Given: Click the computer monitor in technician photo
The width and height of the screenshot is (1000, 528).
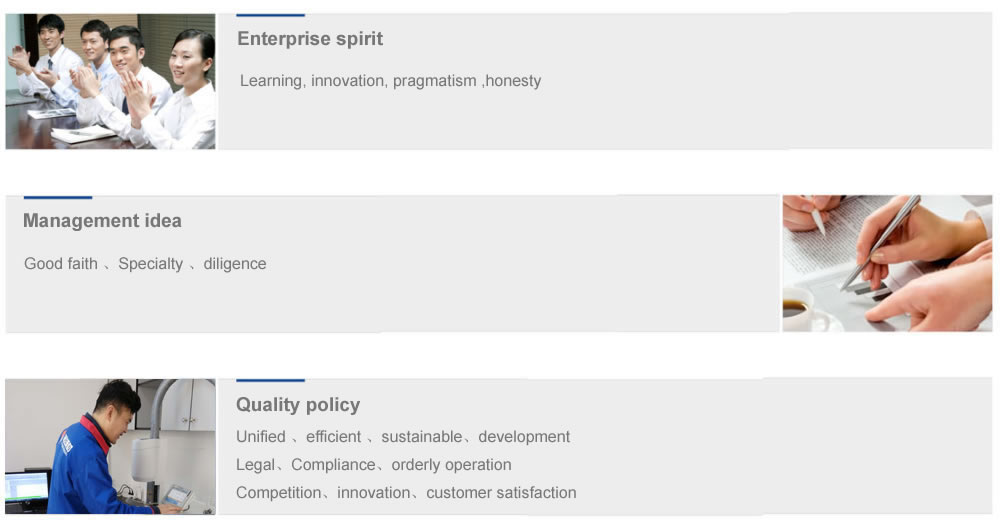Looking at the screenshot, I should [27, 490].
